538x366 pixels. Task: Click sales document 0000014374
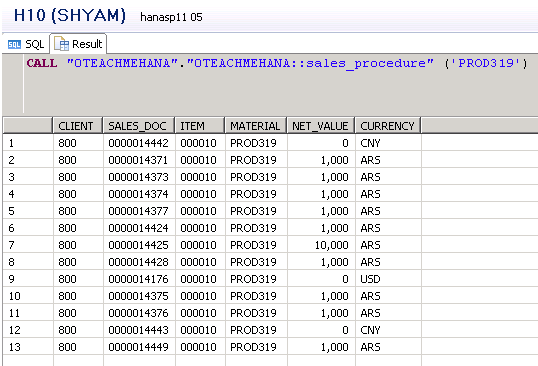pos(138,194)
